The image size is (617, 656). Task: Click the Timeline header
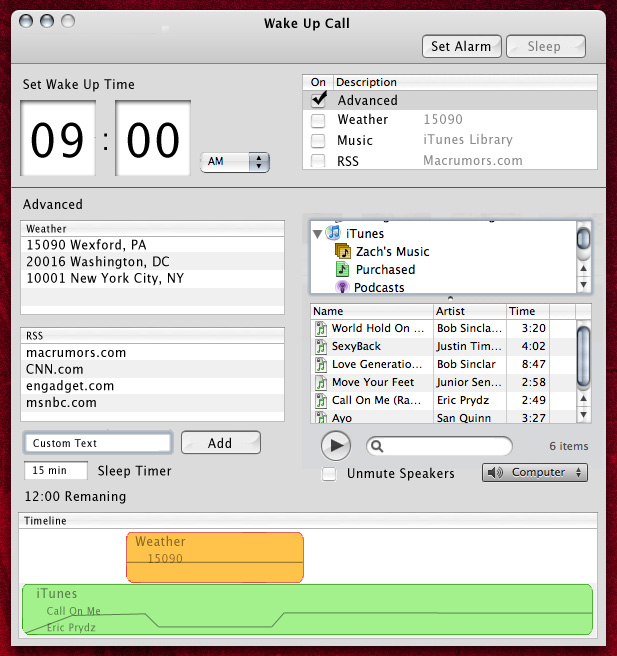coord(308,521)
